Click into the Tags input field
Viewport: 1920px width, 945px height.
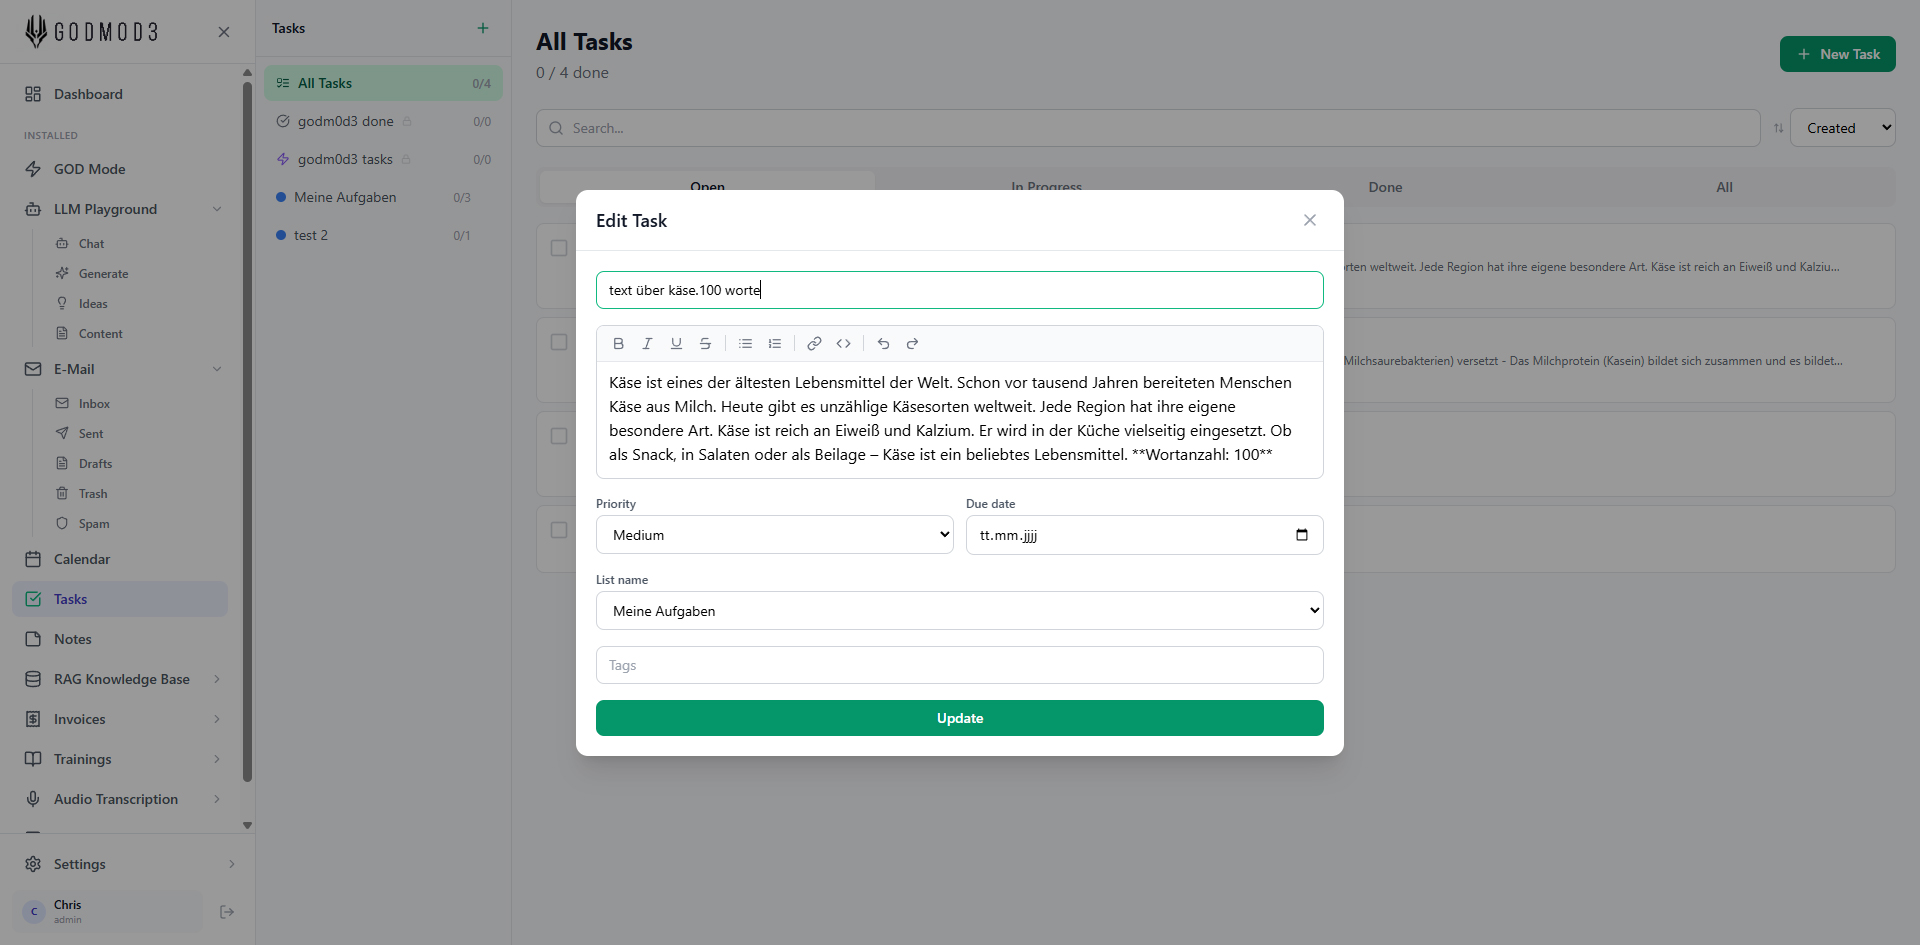(x=959, y=665)
